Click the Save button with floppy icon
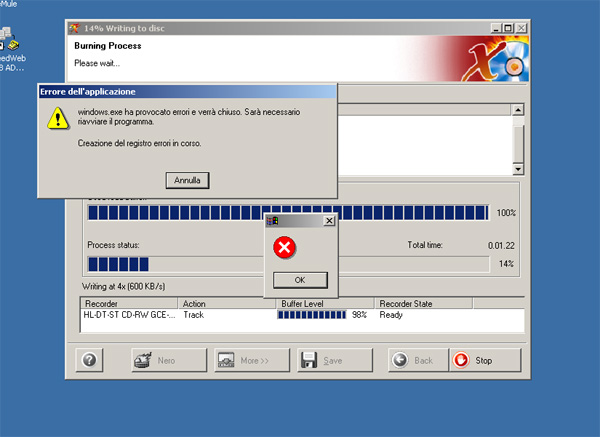The width and height of the screenshot is (600, 437). pyautogui.click(x=335, y=360)
